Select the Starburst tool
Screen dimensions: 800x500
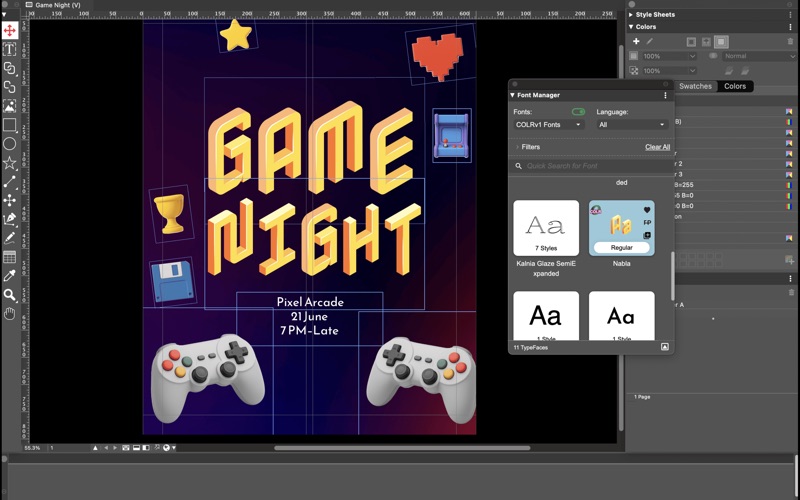click(x=10, y=162)
